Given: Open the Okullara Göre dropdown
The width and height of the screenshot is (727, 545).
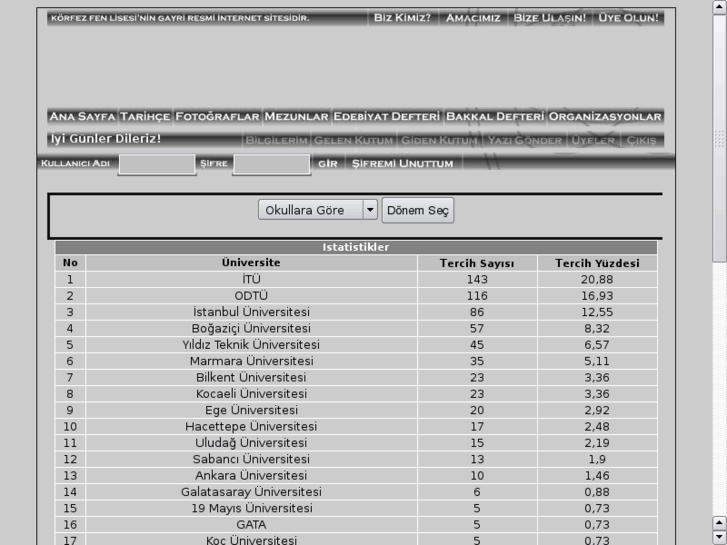Looking at the screenshot, I should (318, 210).
